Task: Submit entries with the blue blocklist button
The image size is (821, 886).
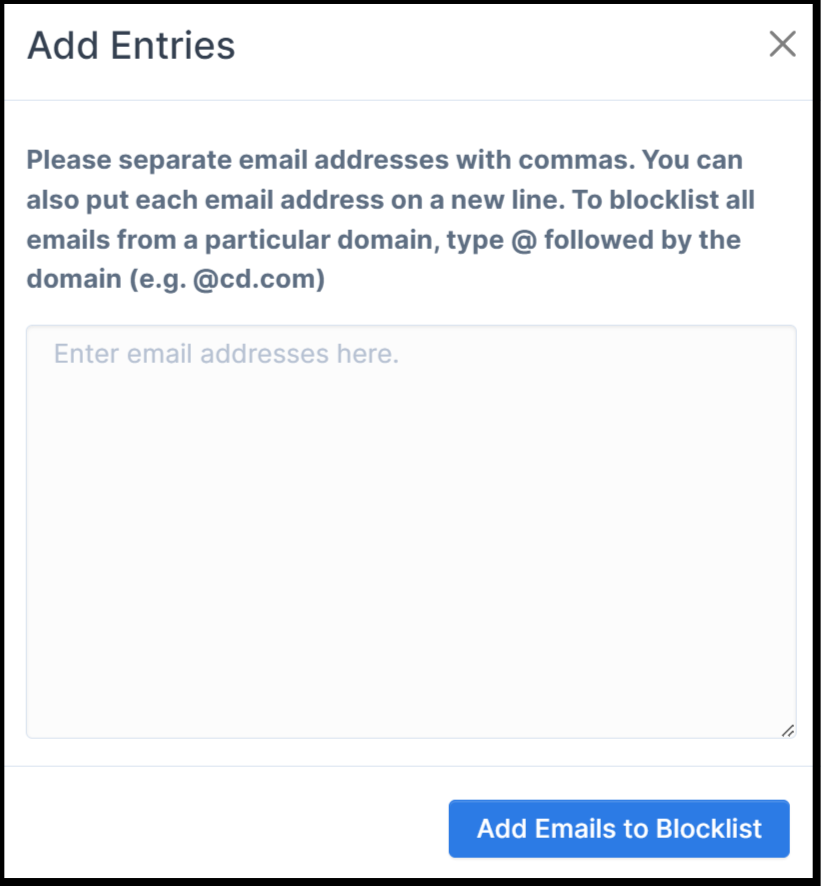Action: coord(619,828)
